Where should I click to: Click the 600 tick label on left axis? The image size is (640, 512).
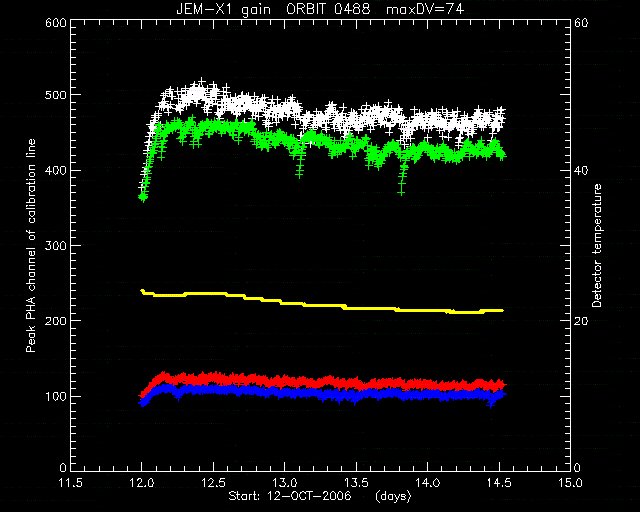click(x=56, y=23)
